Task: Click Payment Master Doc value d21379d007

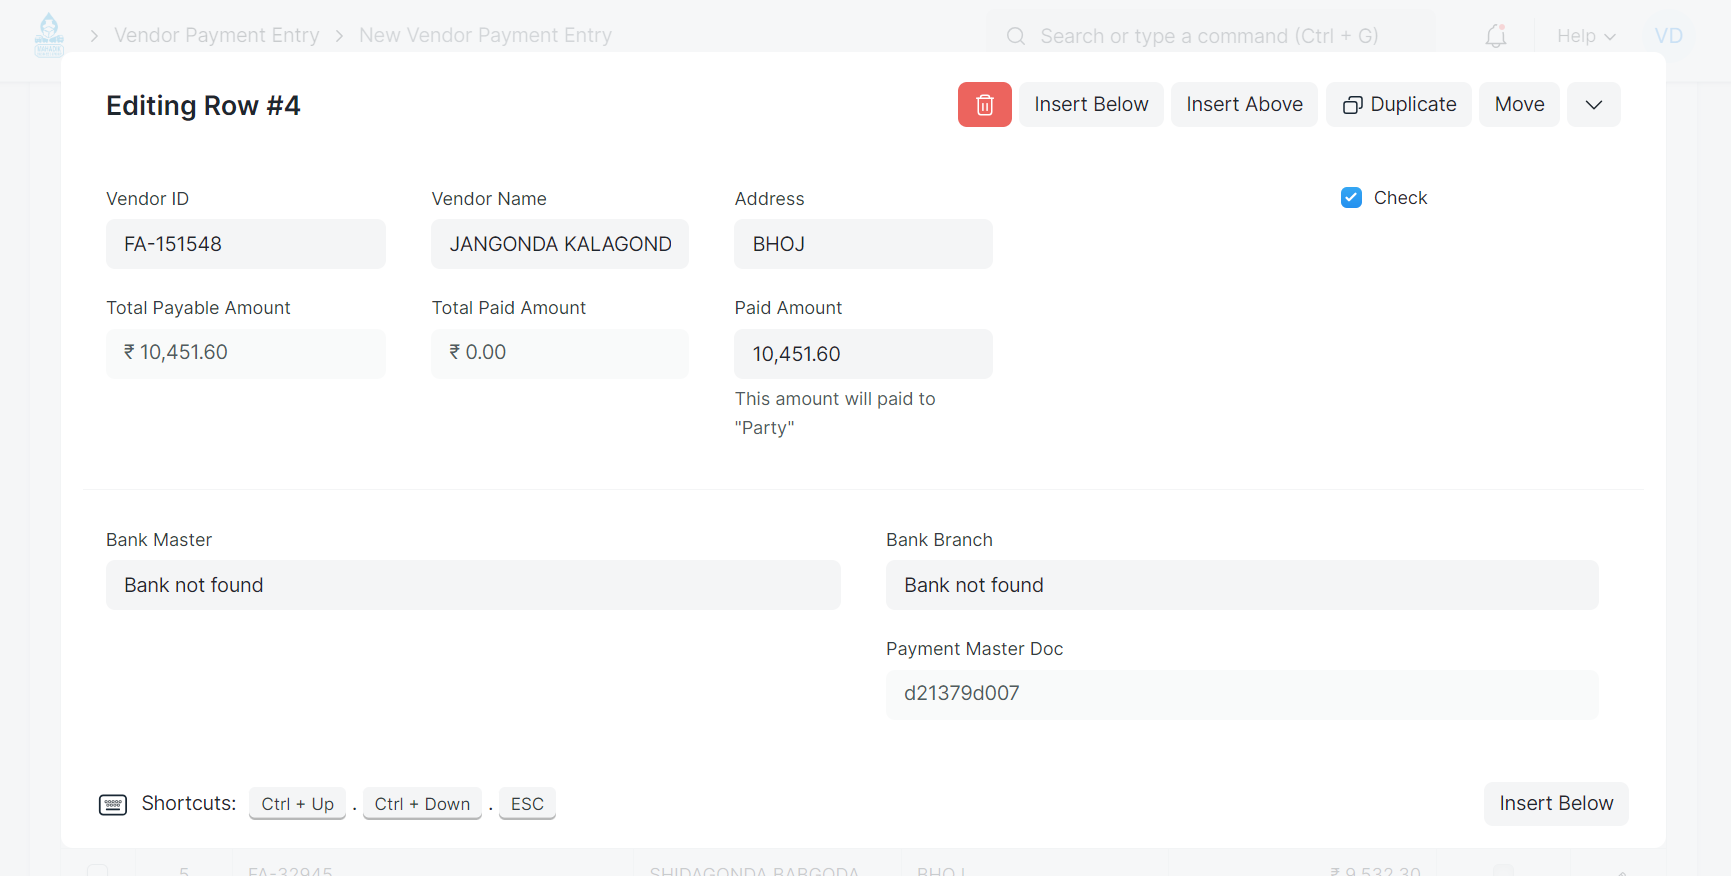Action: [1242, 694]
